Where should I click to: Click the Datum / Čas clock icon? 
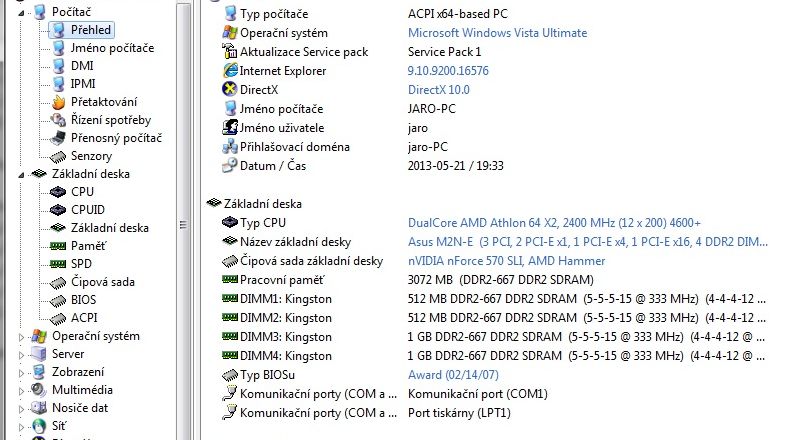pyautogui.click(x=230, y=165)
